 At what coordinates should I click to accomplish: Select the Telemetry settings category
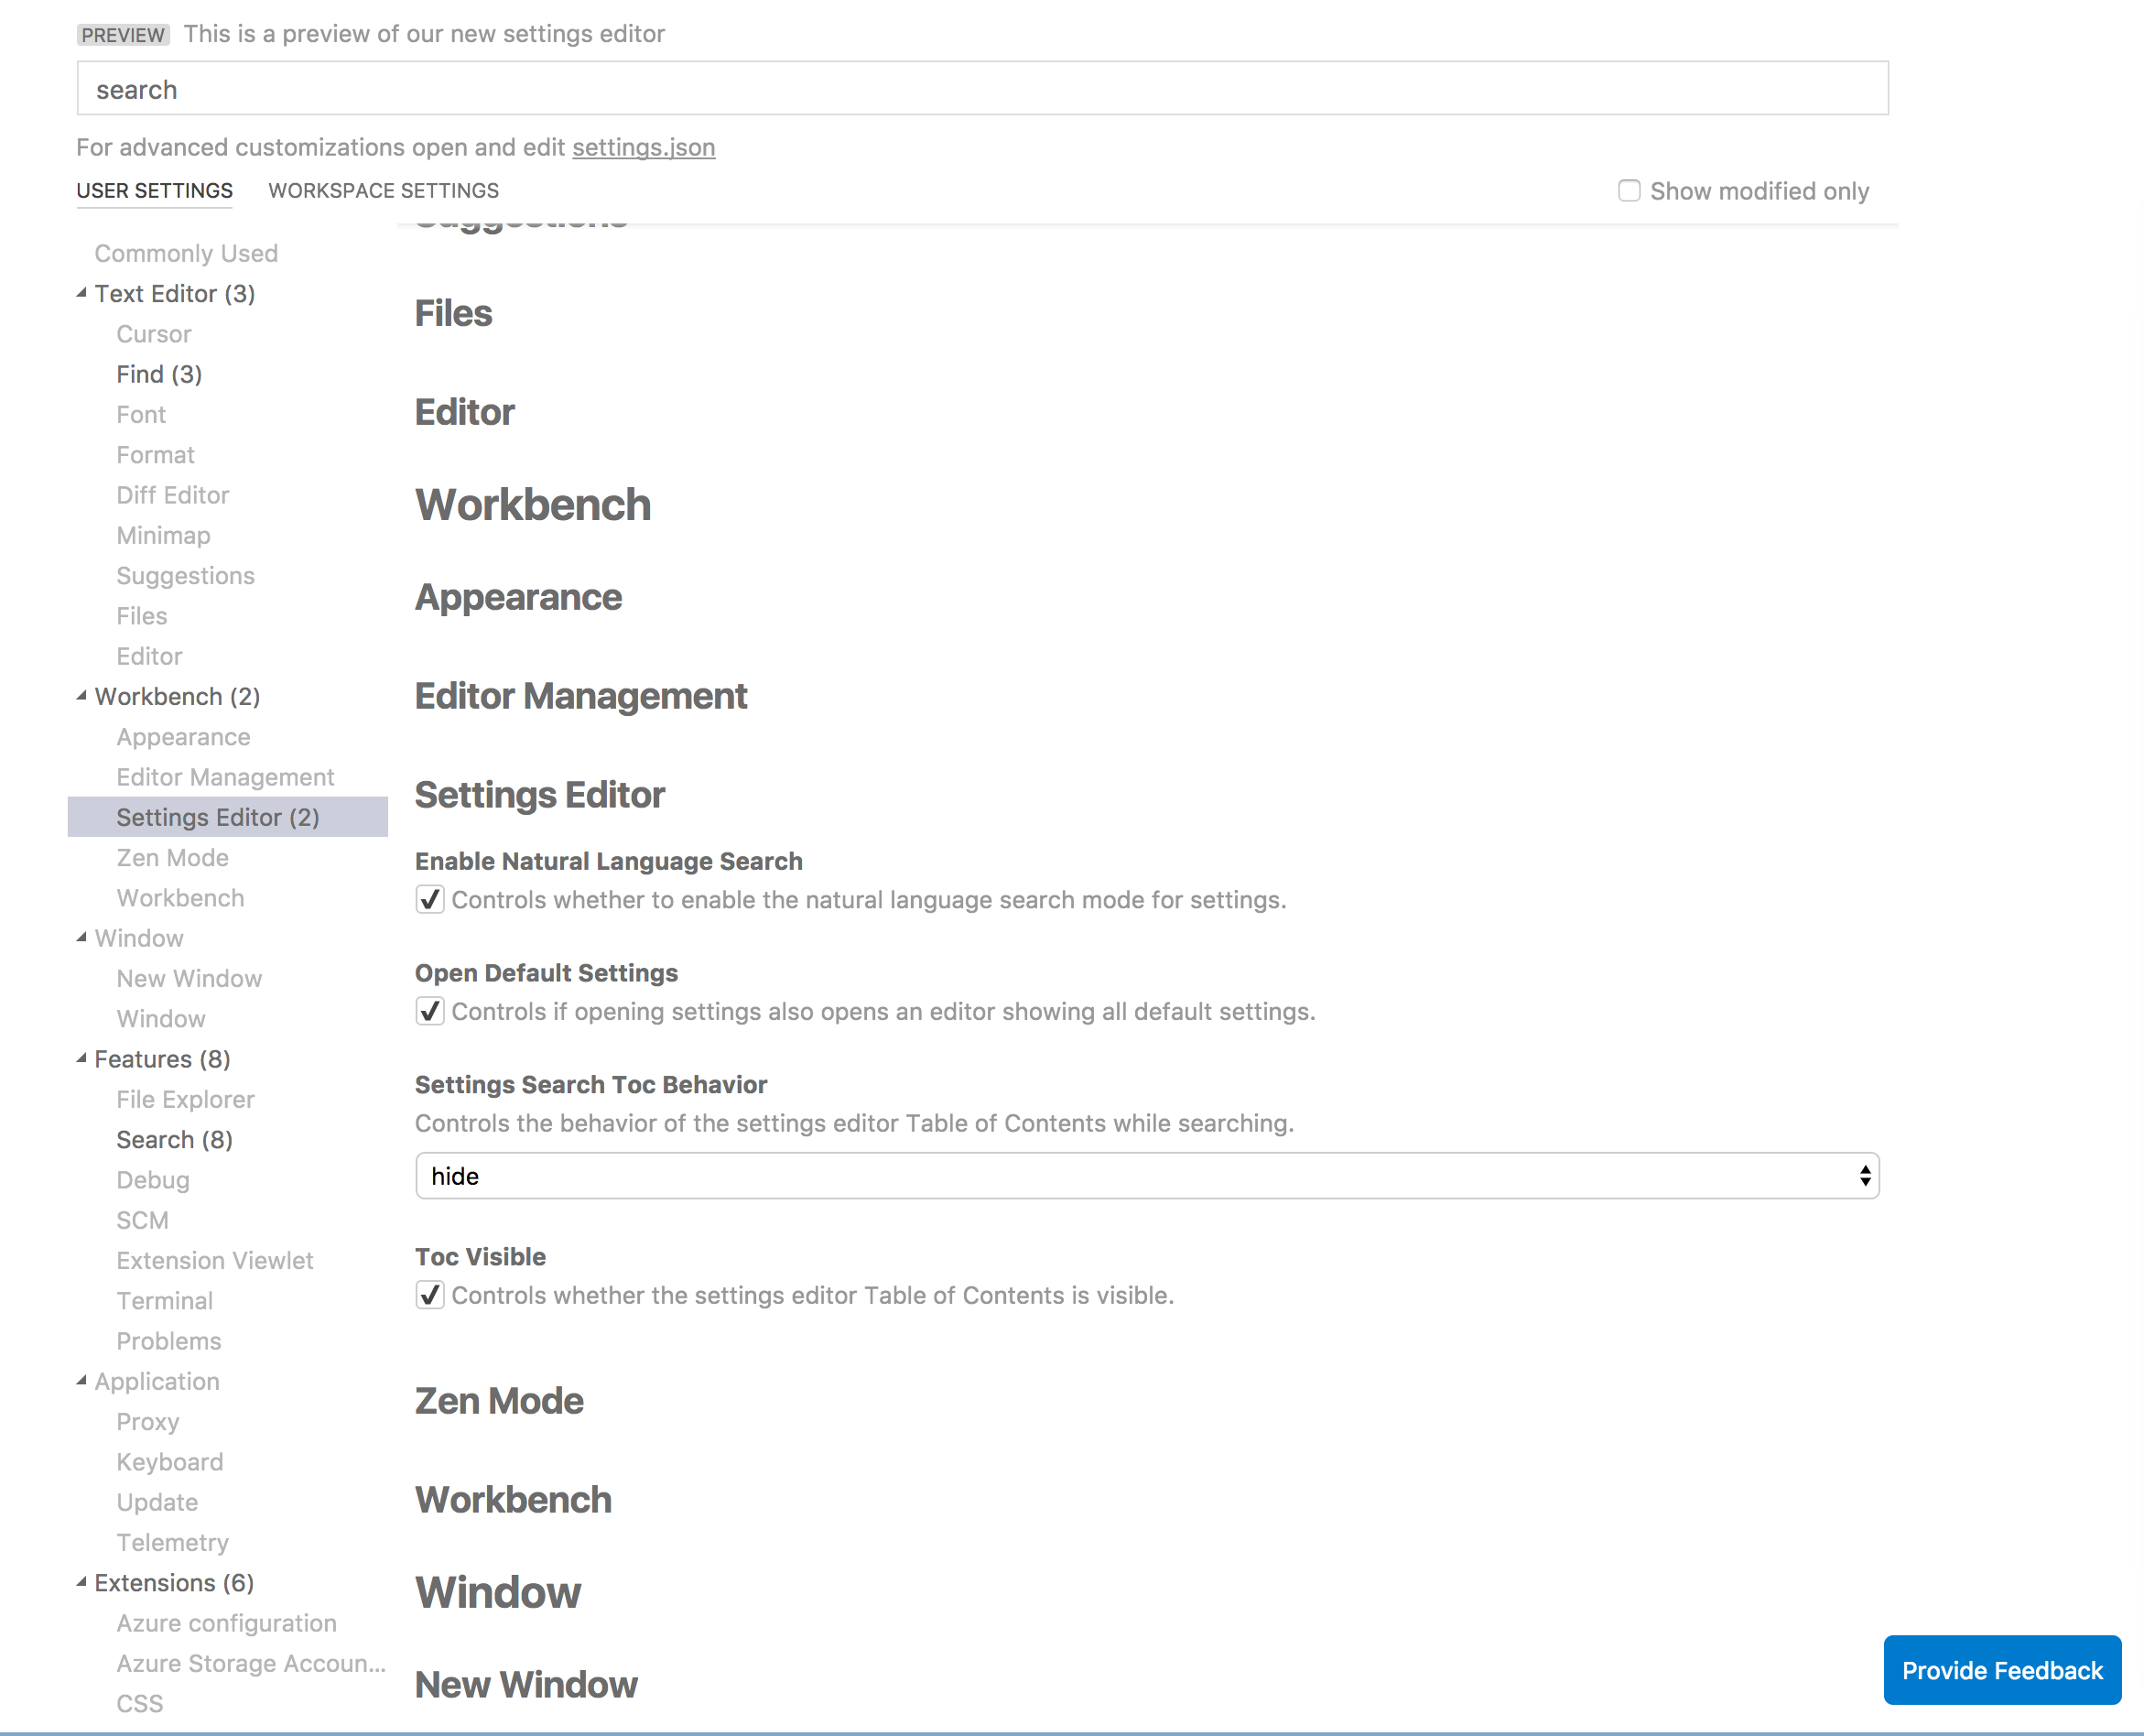coord(172,1542)
